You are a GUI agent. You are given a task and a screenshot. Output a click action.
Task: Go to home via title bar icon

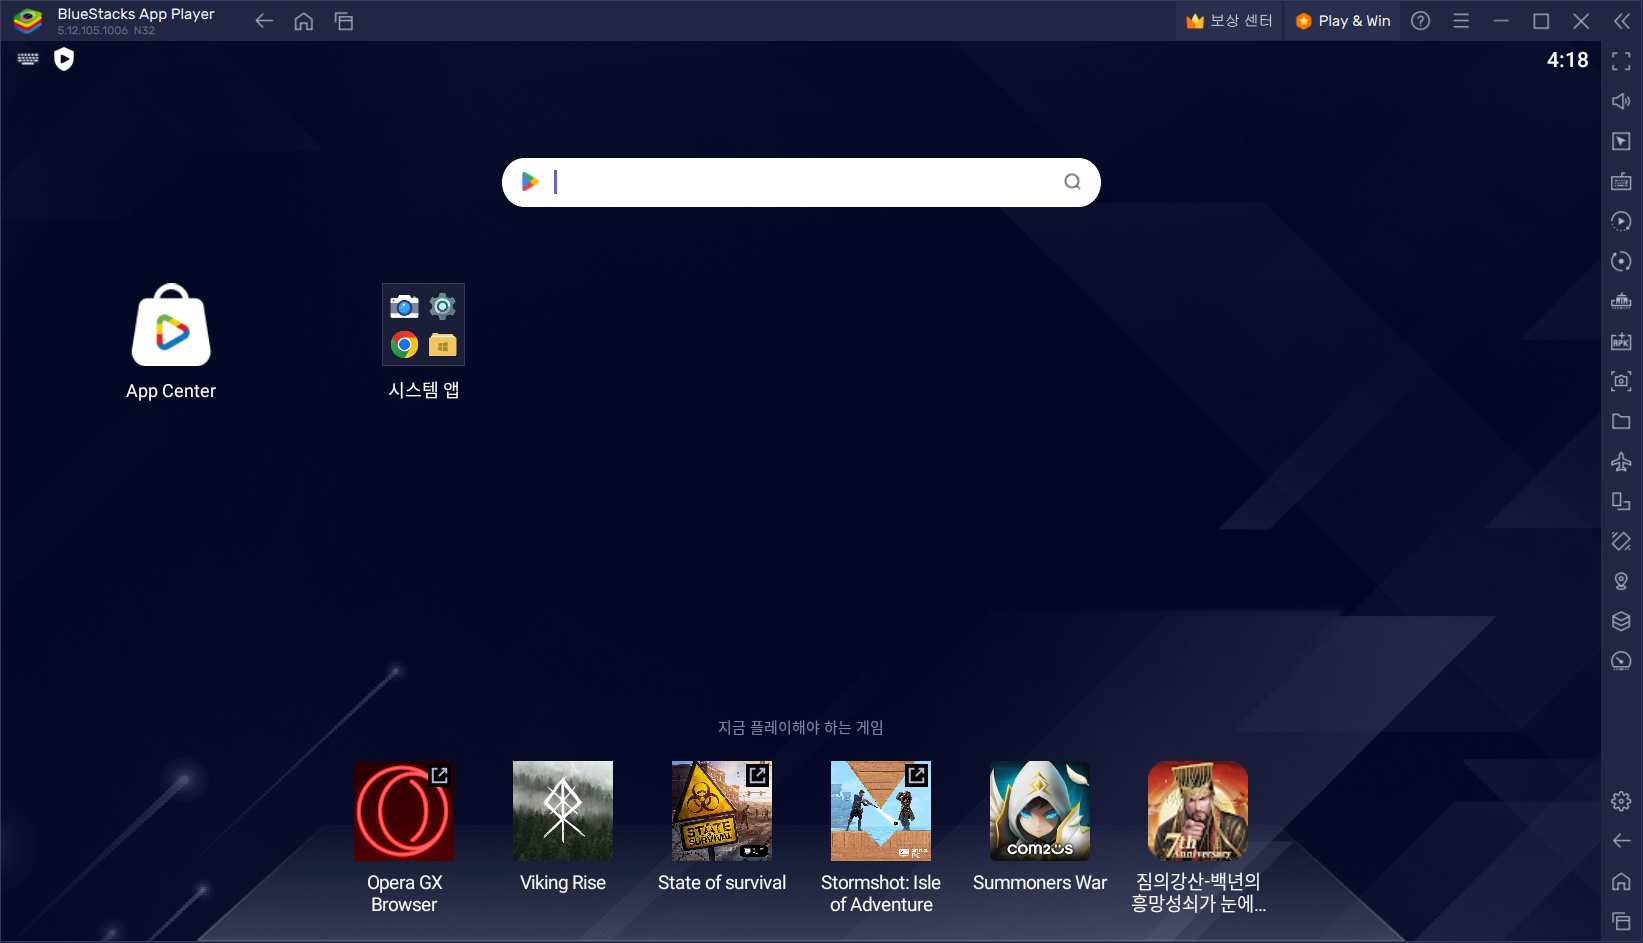click(x=304, y=21)
